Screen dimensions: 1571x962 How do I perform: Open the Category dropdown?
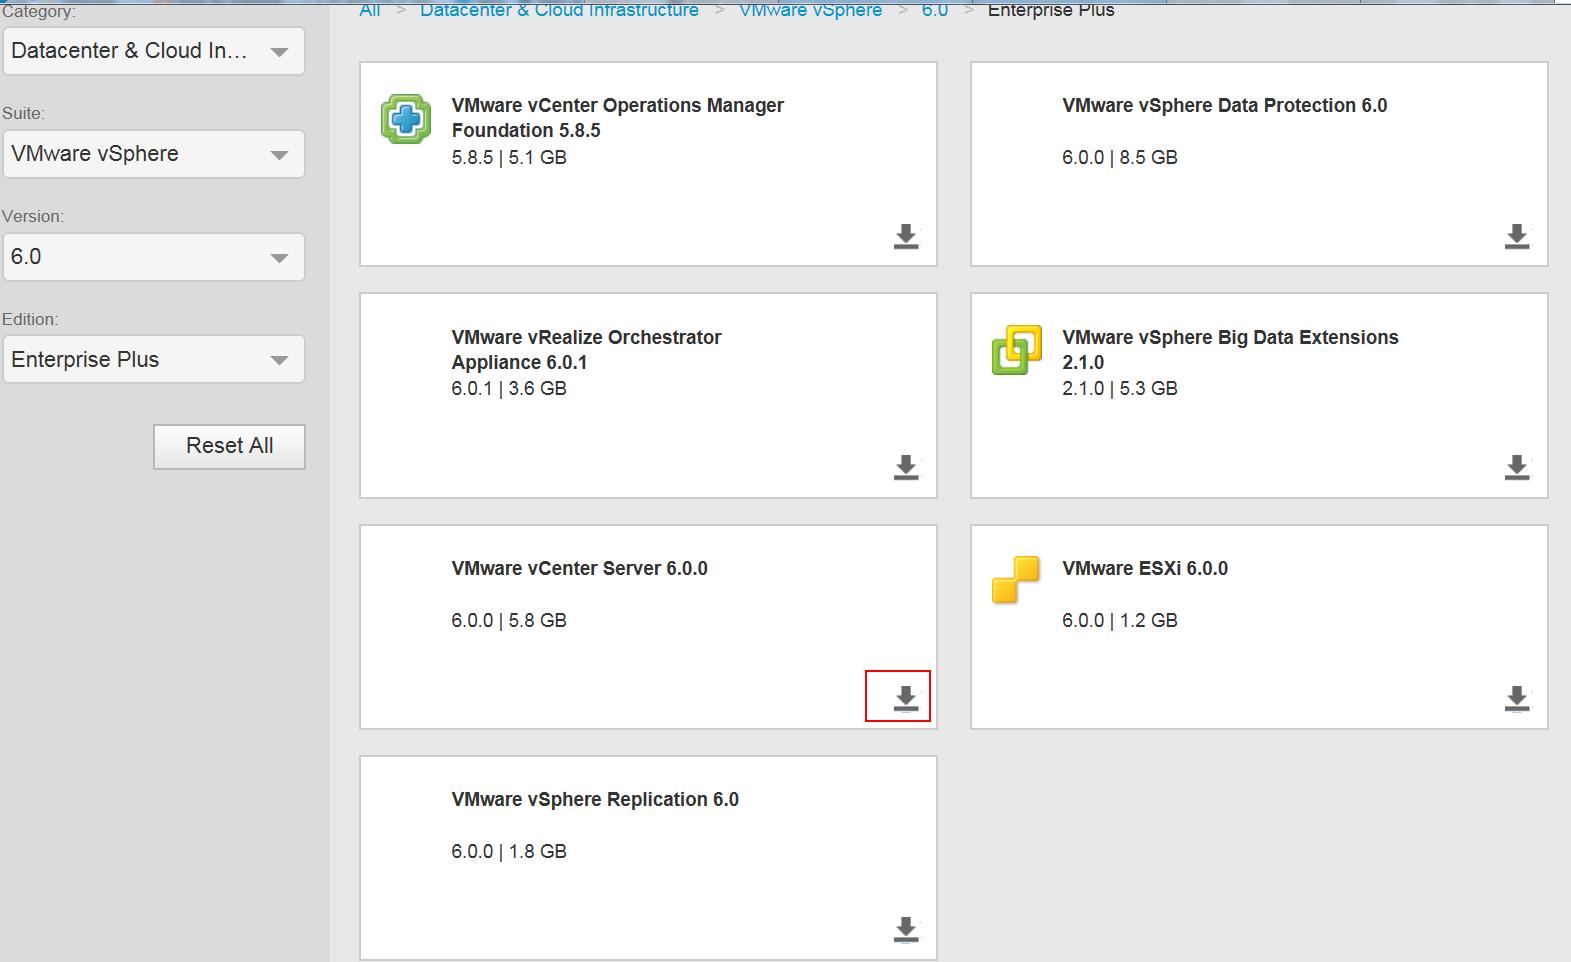[x=154, y=51]
